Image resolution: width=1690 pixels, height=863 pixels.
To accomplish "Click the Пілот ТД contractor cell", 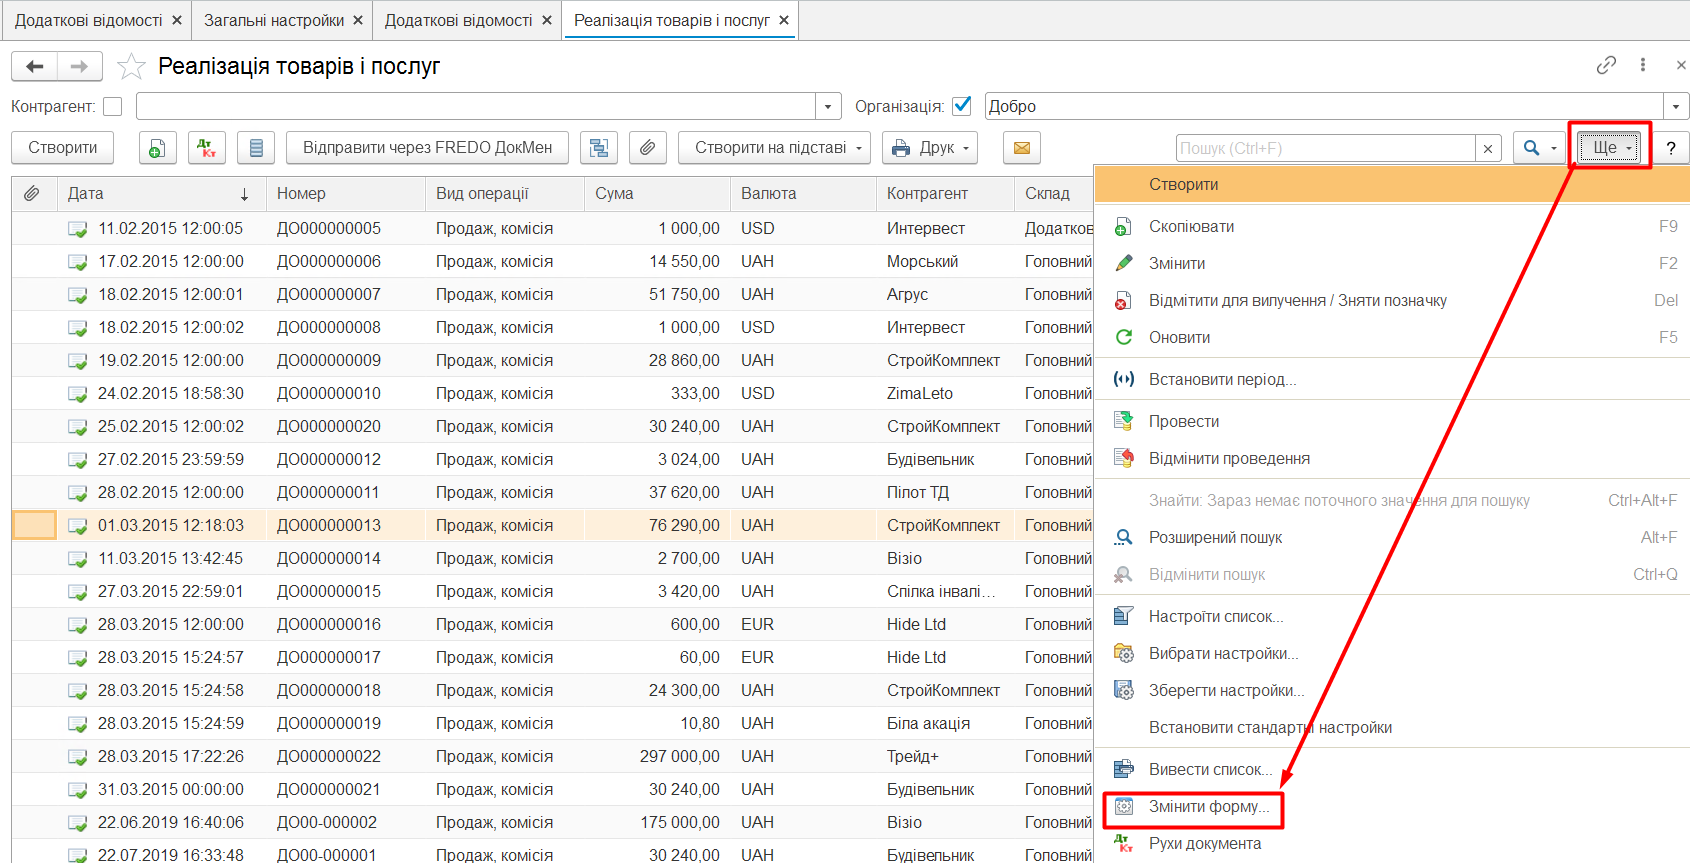I will point(945,493).
